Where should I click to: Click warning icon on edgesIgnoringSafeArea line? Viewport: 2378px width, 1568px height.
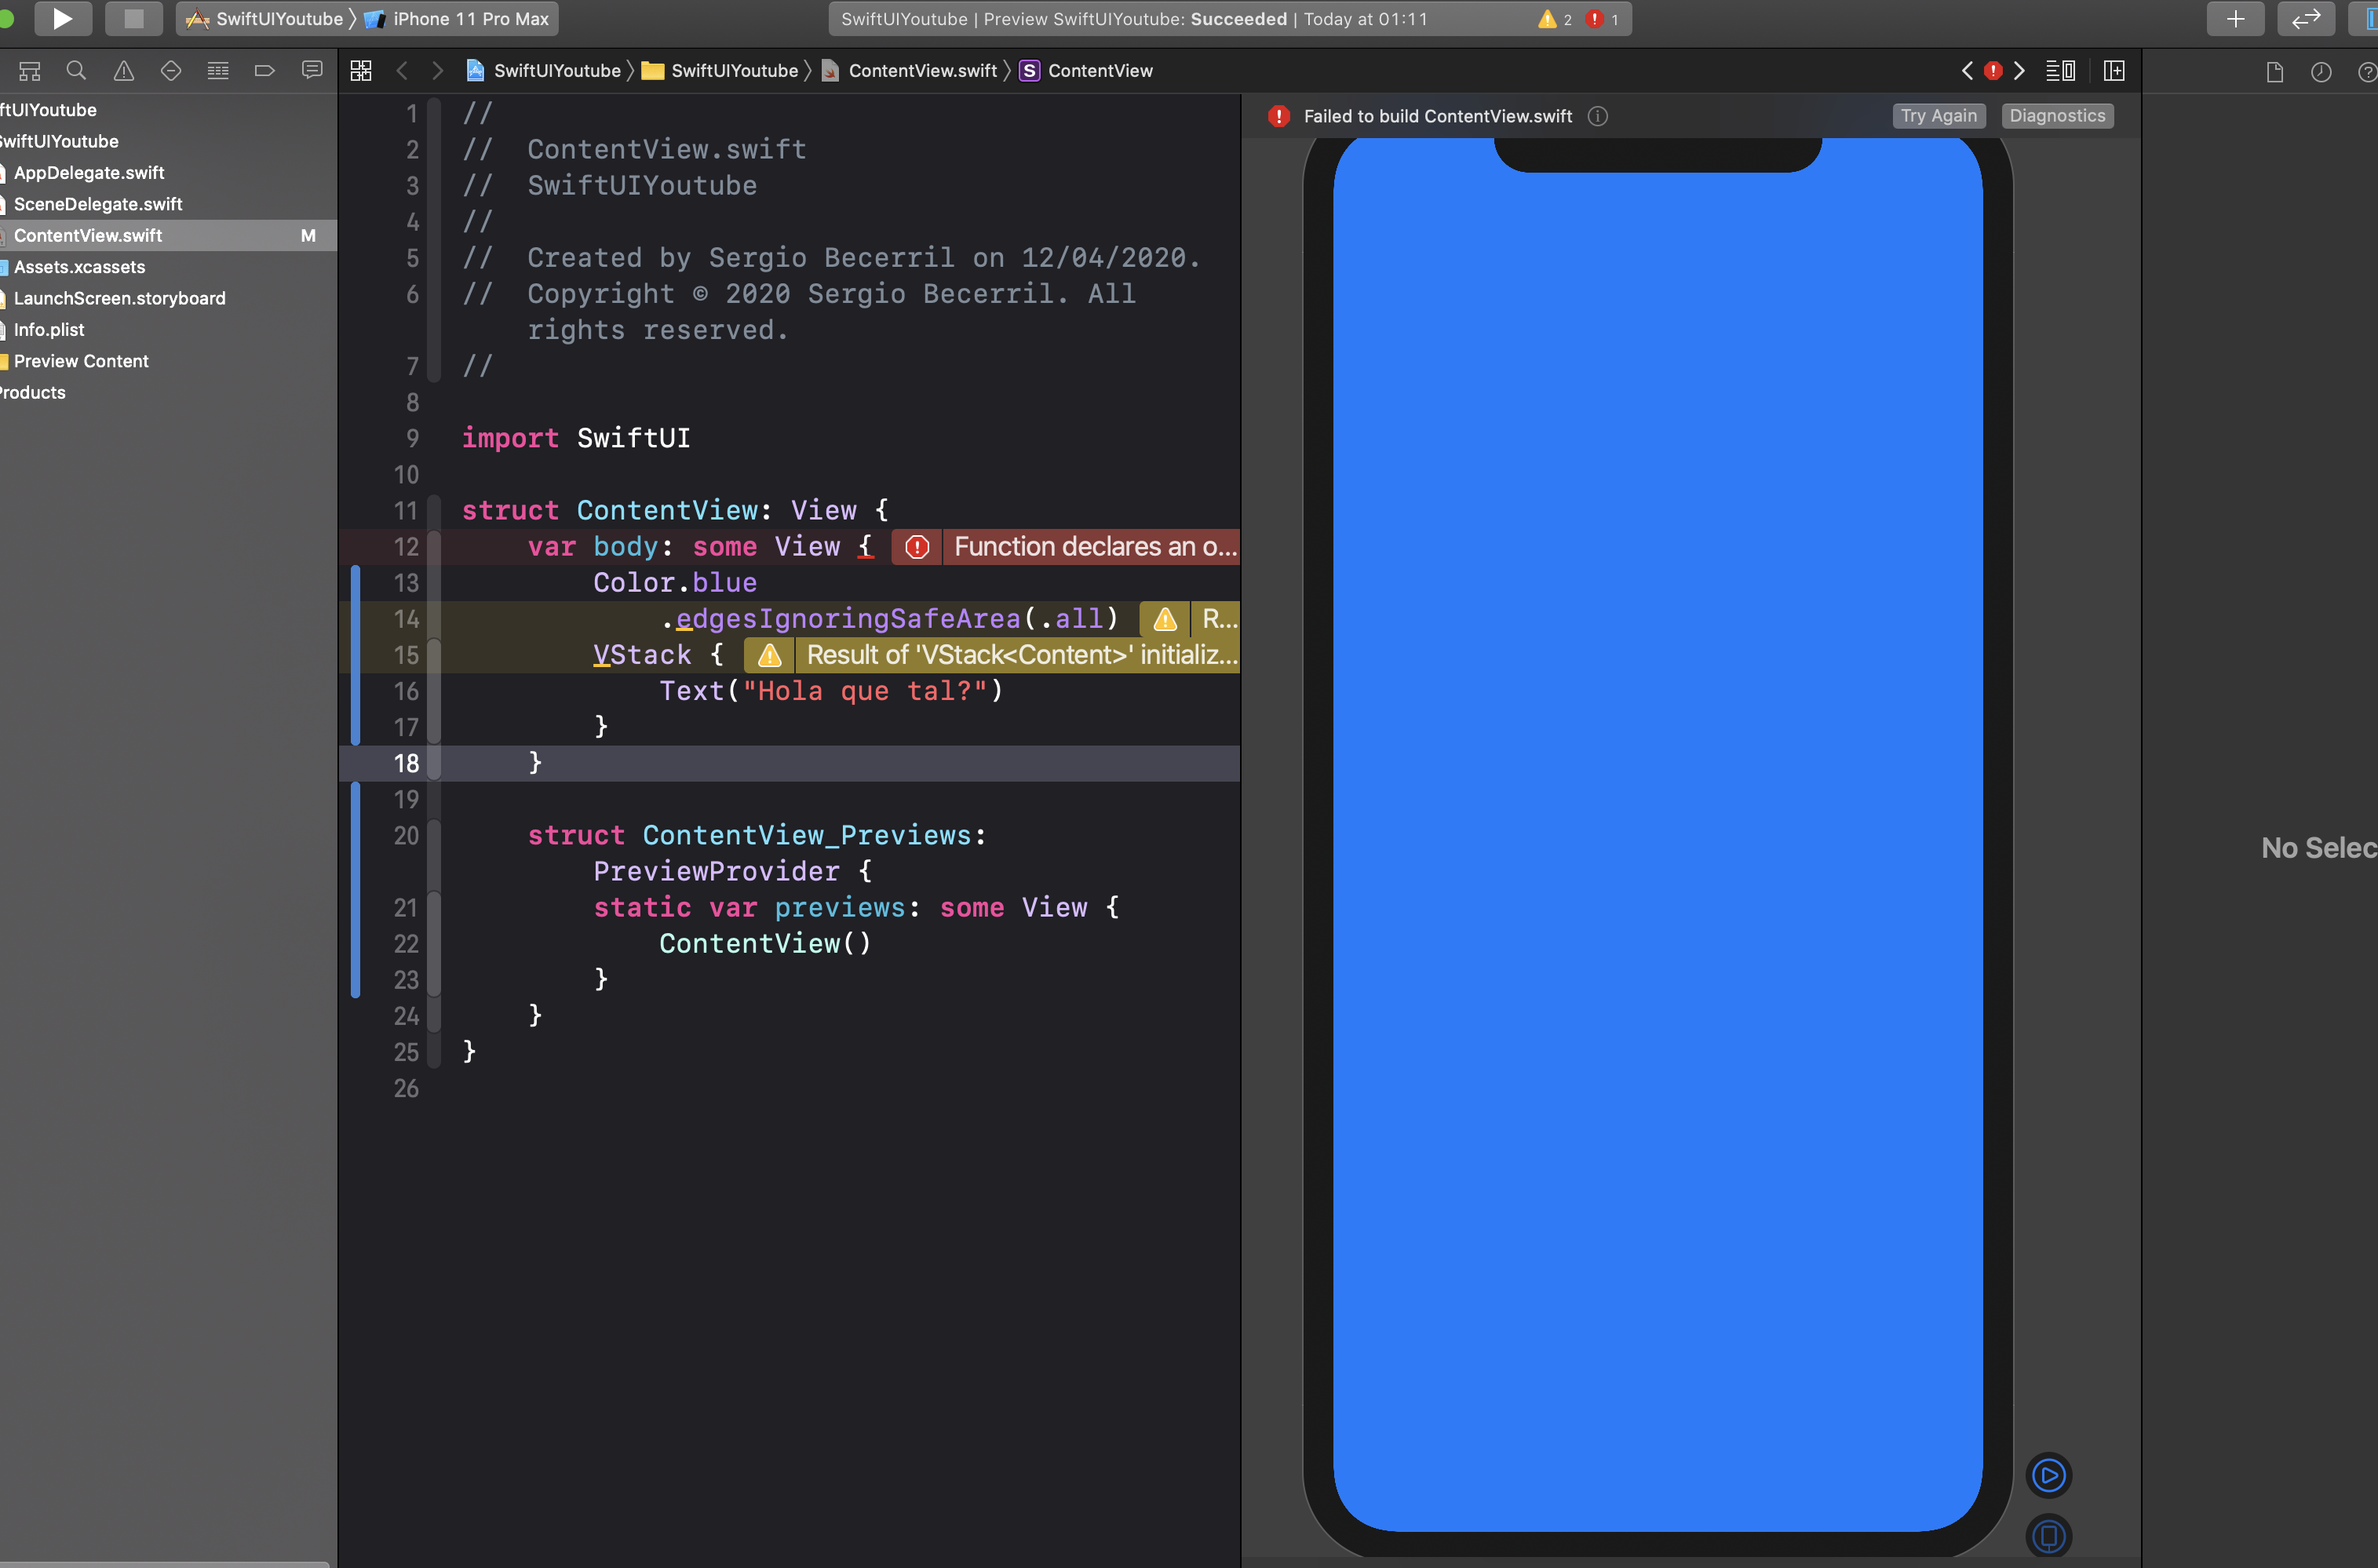click(x=1164, y=619)
